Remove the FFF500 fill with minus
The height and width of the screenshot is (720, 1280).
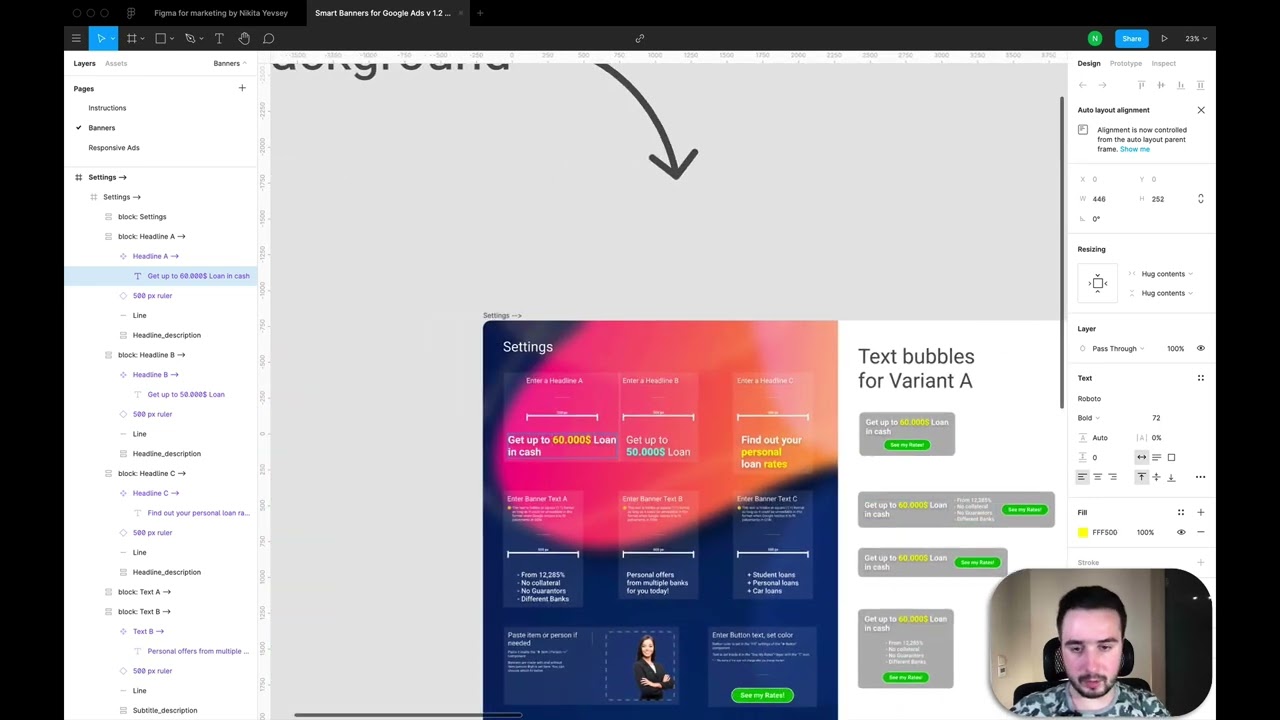click(1201, 532)
